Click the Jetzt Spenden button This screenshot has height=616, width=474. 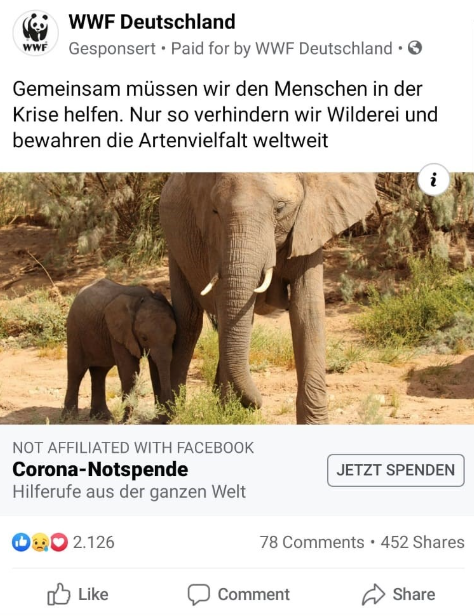[x=396, y=470]
